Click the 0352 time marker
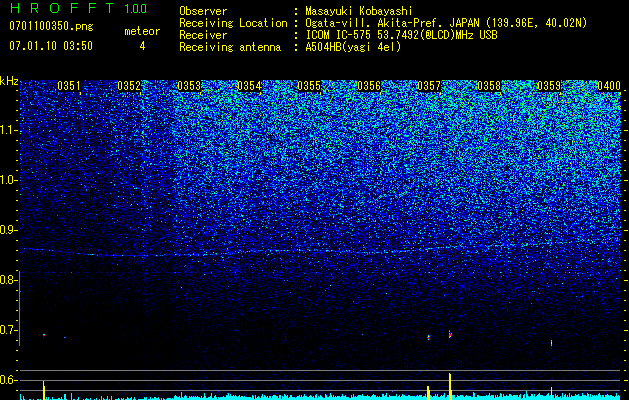The width and height of the screenshot is (629, 400). [129, 86]
